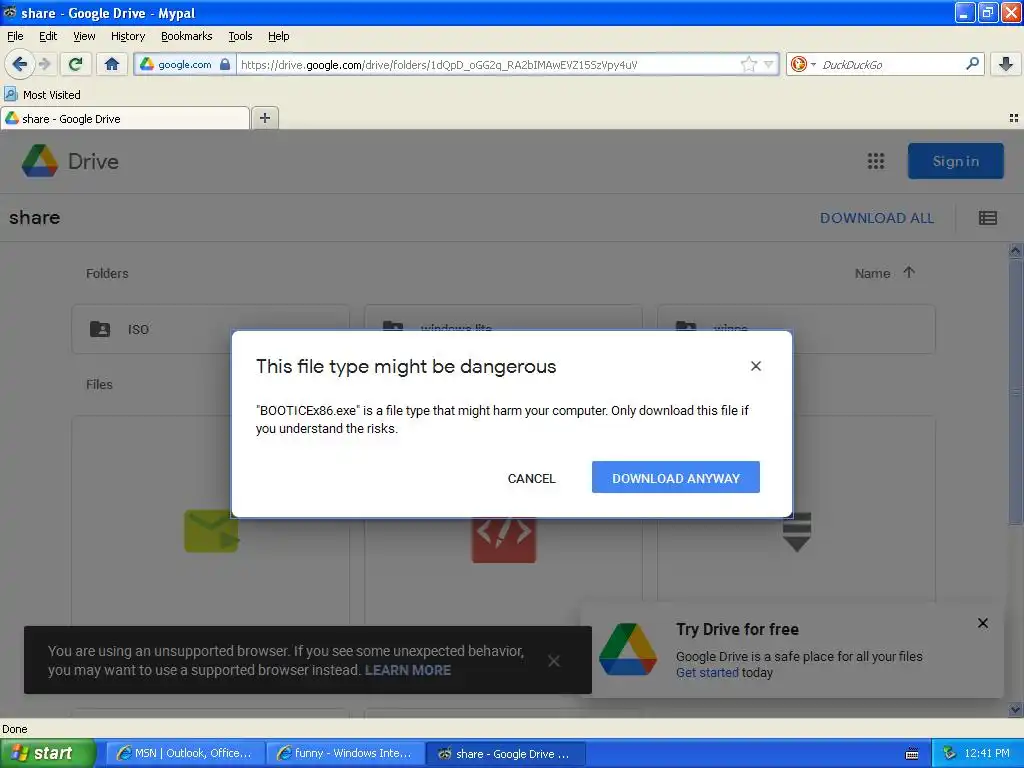Viewport: 1024px width, 768px height.
Task: Click the vertical scrollbar thumb
Action: click(1015, 392)
